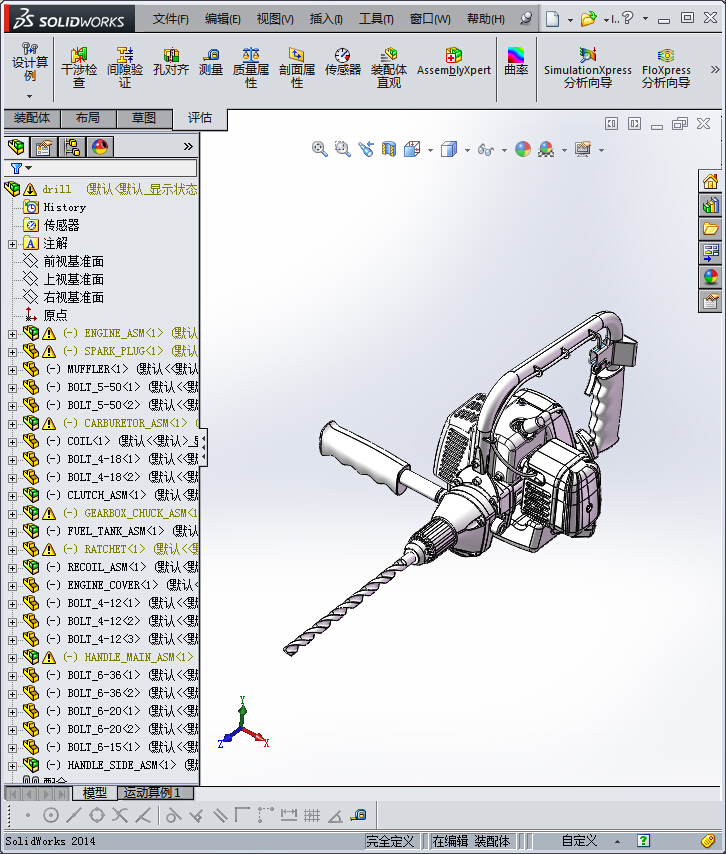Click Zoom to Area in view toolbar
The height and width of the screenshot is (854, 726).
coord(343,149)
